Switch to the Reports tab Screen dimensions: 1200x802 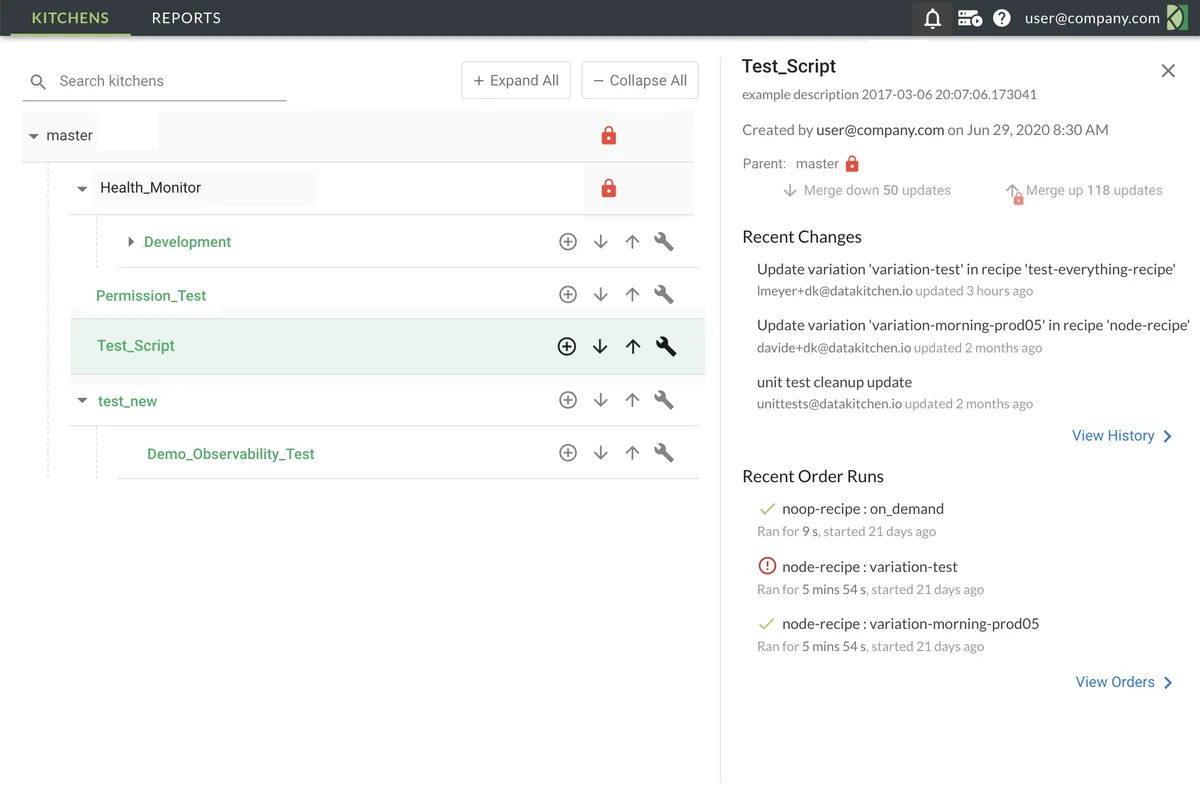pos(186,18)
